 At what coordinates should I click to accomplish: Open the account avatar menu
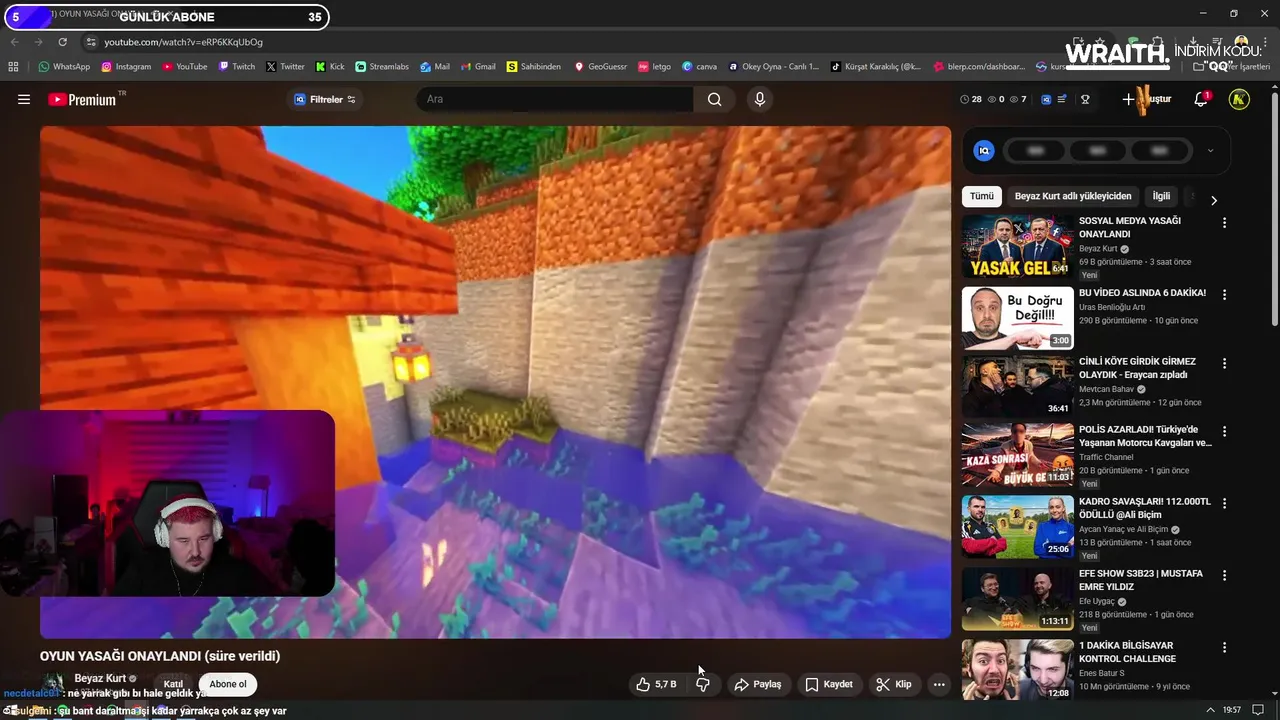(1239, 99)
